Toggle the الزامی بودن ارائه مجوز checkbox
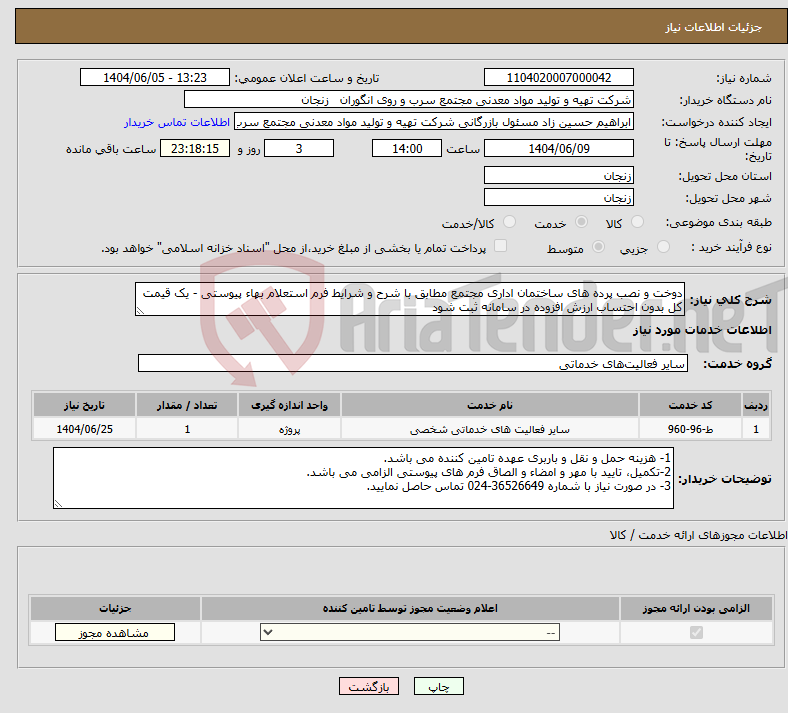The height and width of the screenshot is (713, 788). click(697, 632)
